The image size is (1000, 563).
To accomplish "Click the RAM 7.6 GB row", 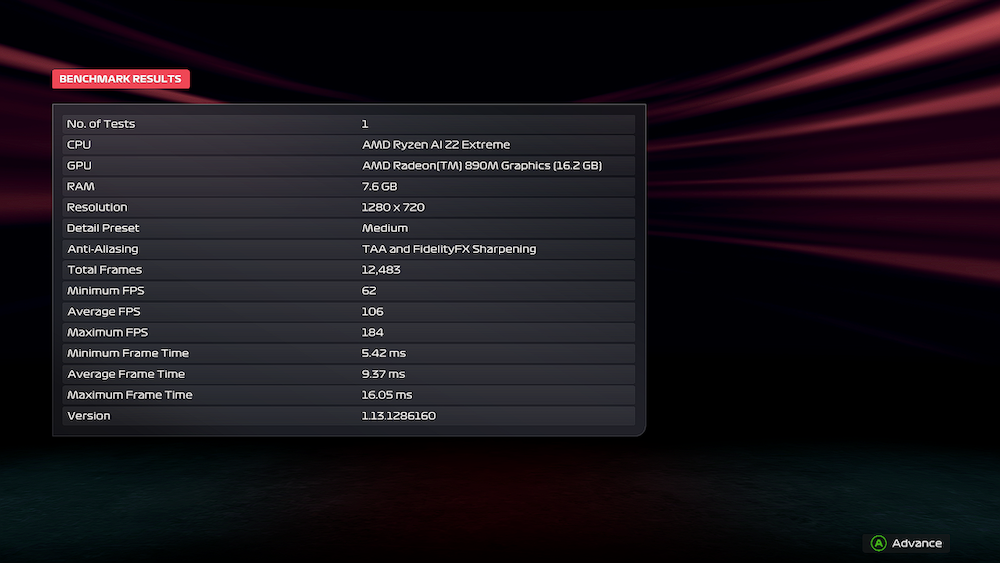I will pyautogui.click(x=348, y=187).
